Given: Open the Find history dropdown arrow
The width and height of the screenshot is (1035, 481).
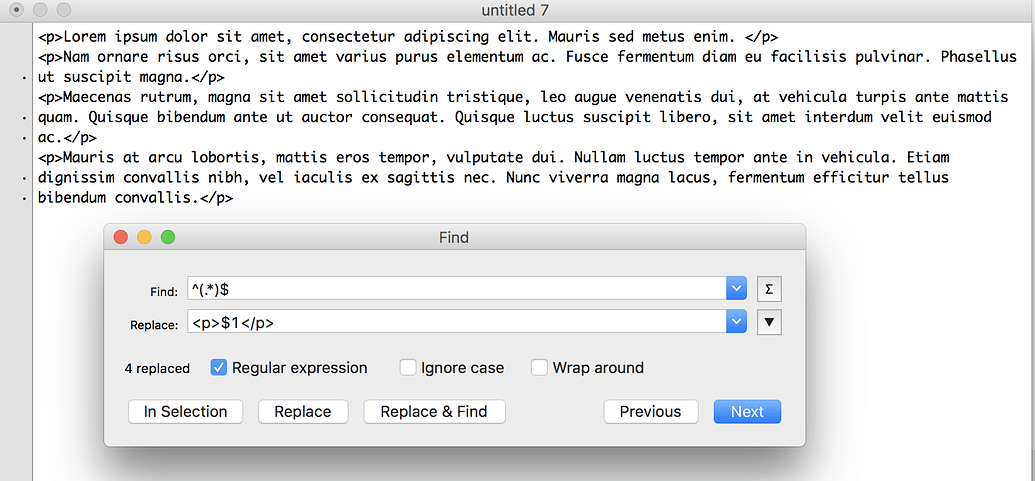Looking at the screenshot, I should pyautogui.click(x=736, y=289).
